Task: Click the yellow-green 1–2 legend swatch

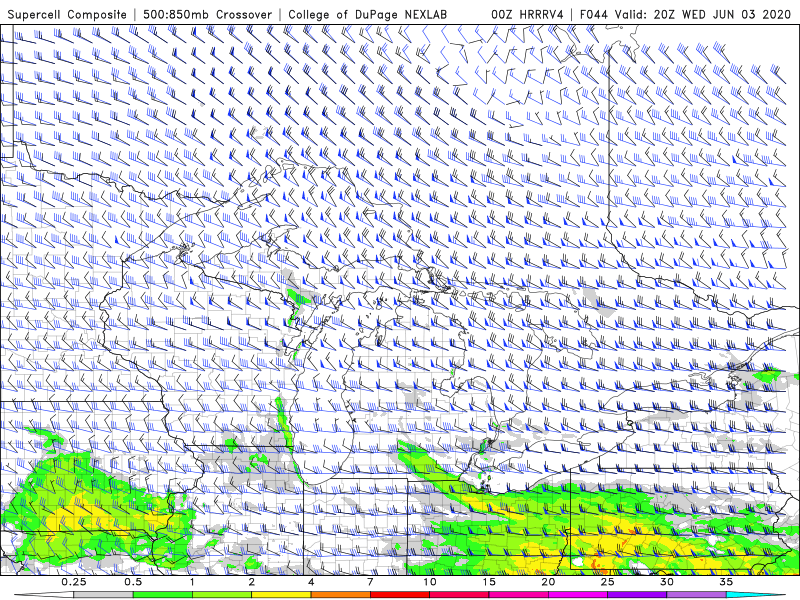Action: [222, 595]
